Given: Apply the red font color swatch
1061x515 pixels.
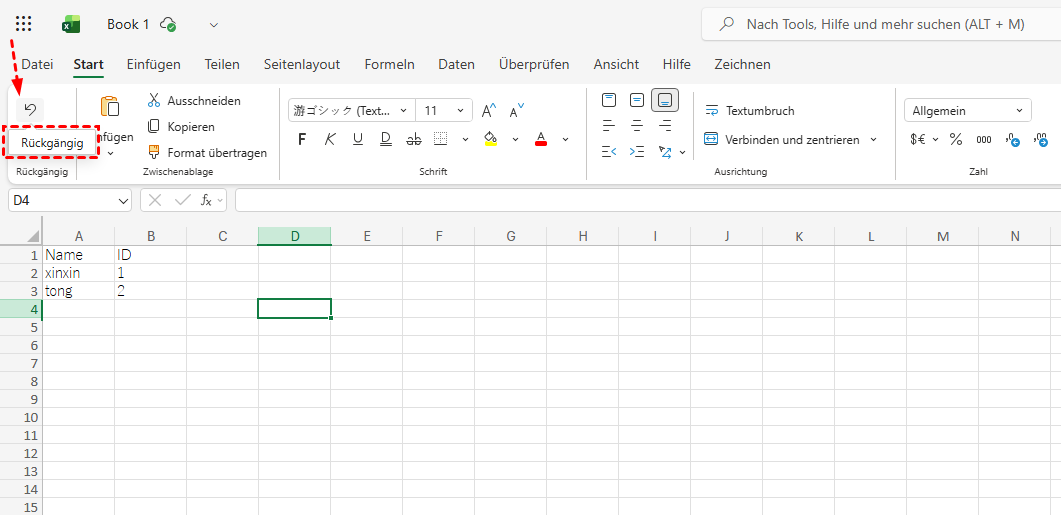Looking at the screenshot, I should click(541, 140).
